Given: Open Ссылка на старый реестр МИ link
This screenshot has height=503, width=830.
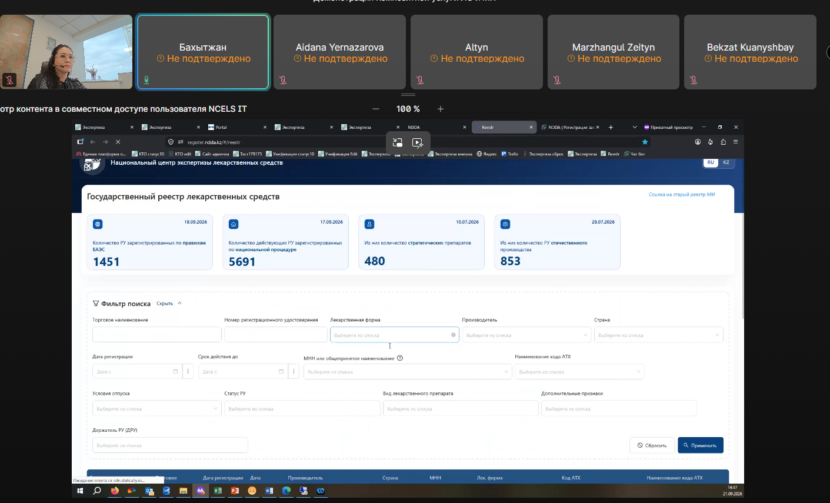Looking at the screenshot, I should pyautogui.click(x=682, y=194).
